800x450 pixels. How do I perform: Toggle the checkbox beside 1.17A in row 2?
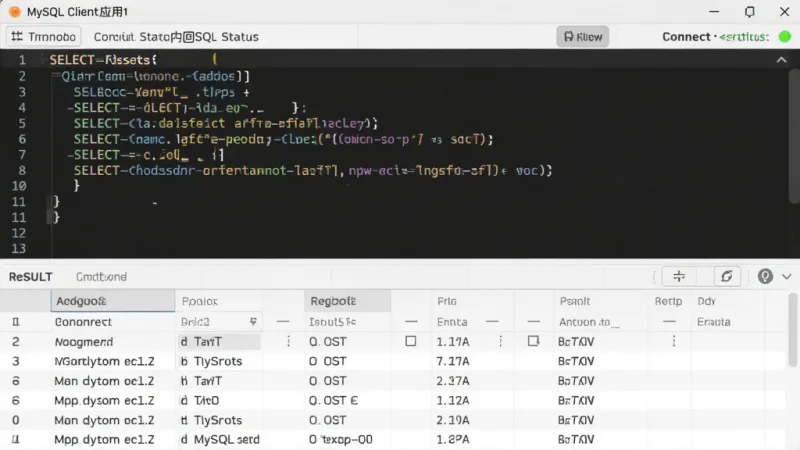tap(411, 341)
